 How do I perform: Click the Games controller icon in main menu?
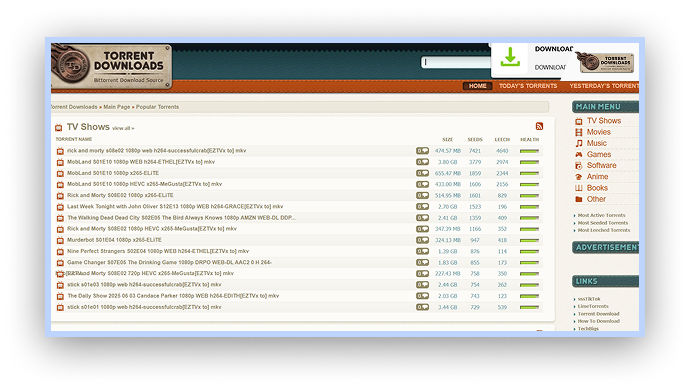[579, 155]
